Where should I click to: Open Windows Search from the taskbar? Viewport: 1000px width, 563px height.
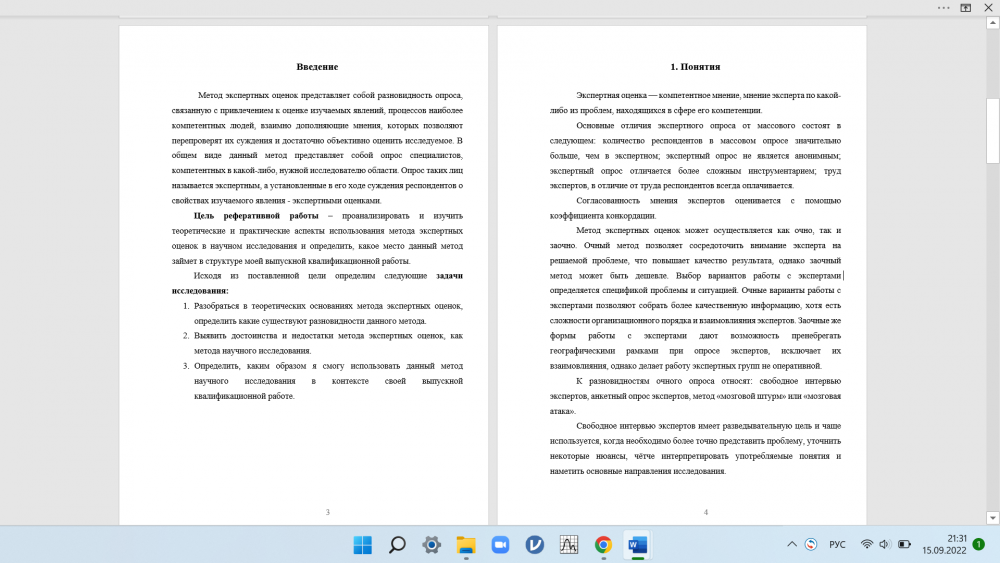pyautogui.click(x=397, y=545)
